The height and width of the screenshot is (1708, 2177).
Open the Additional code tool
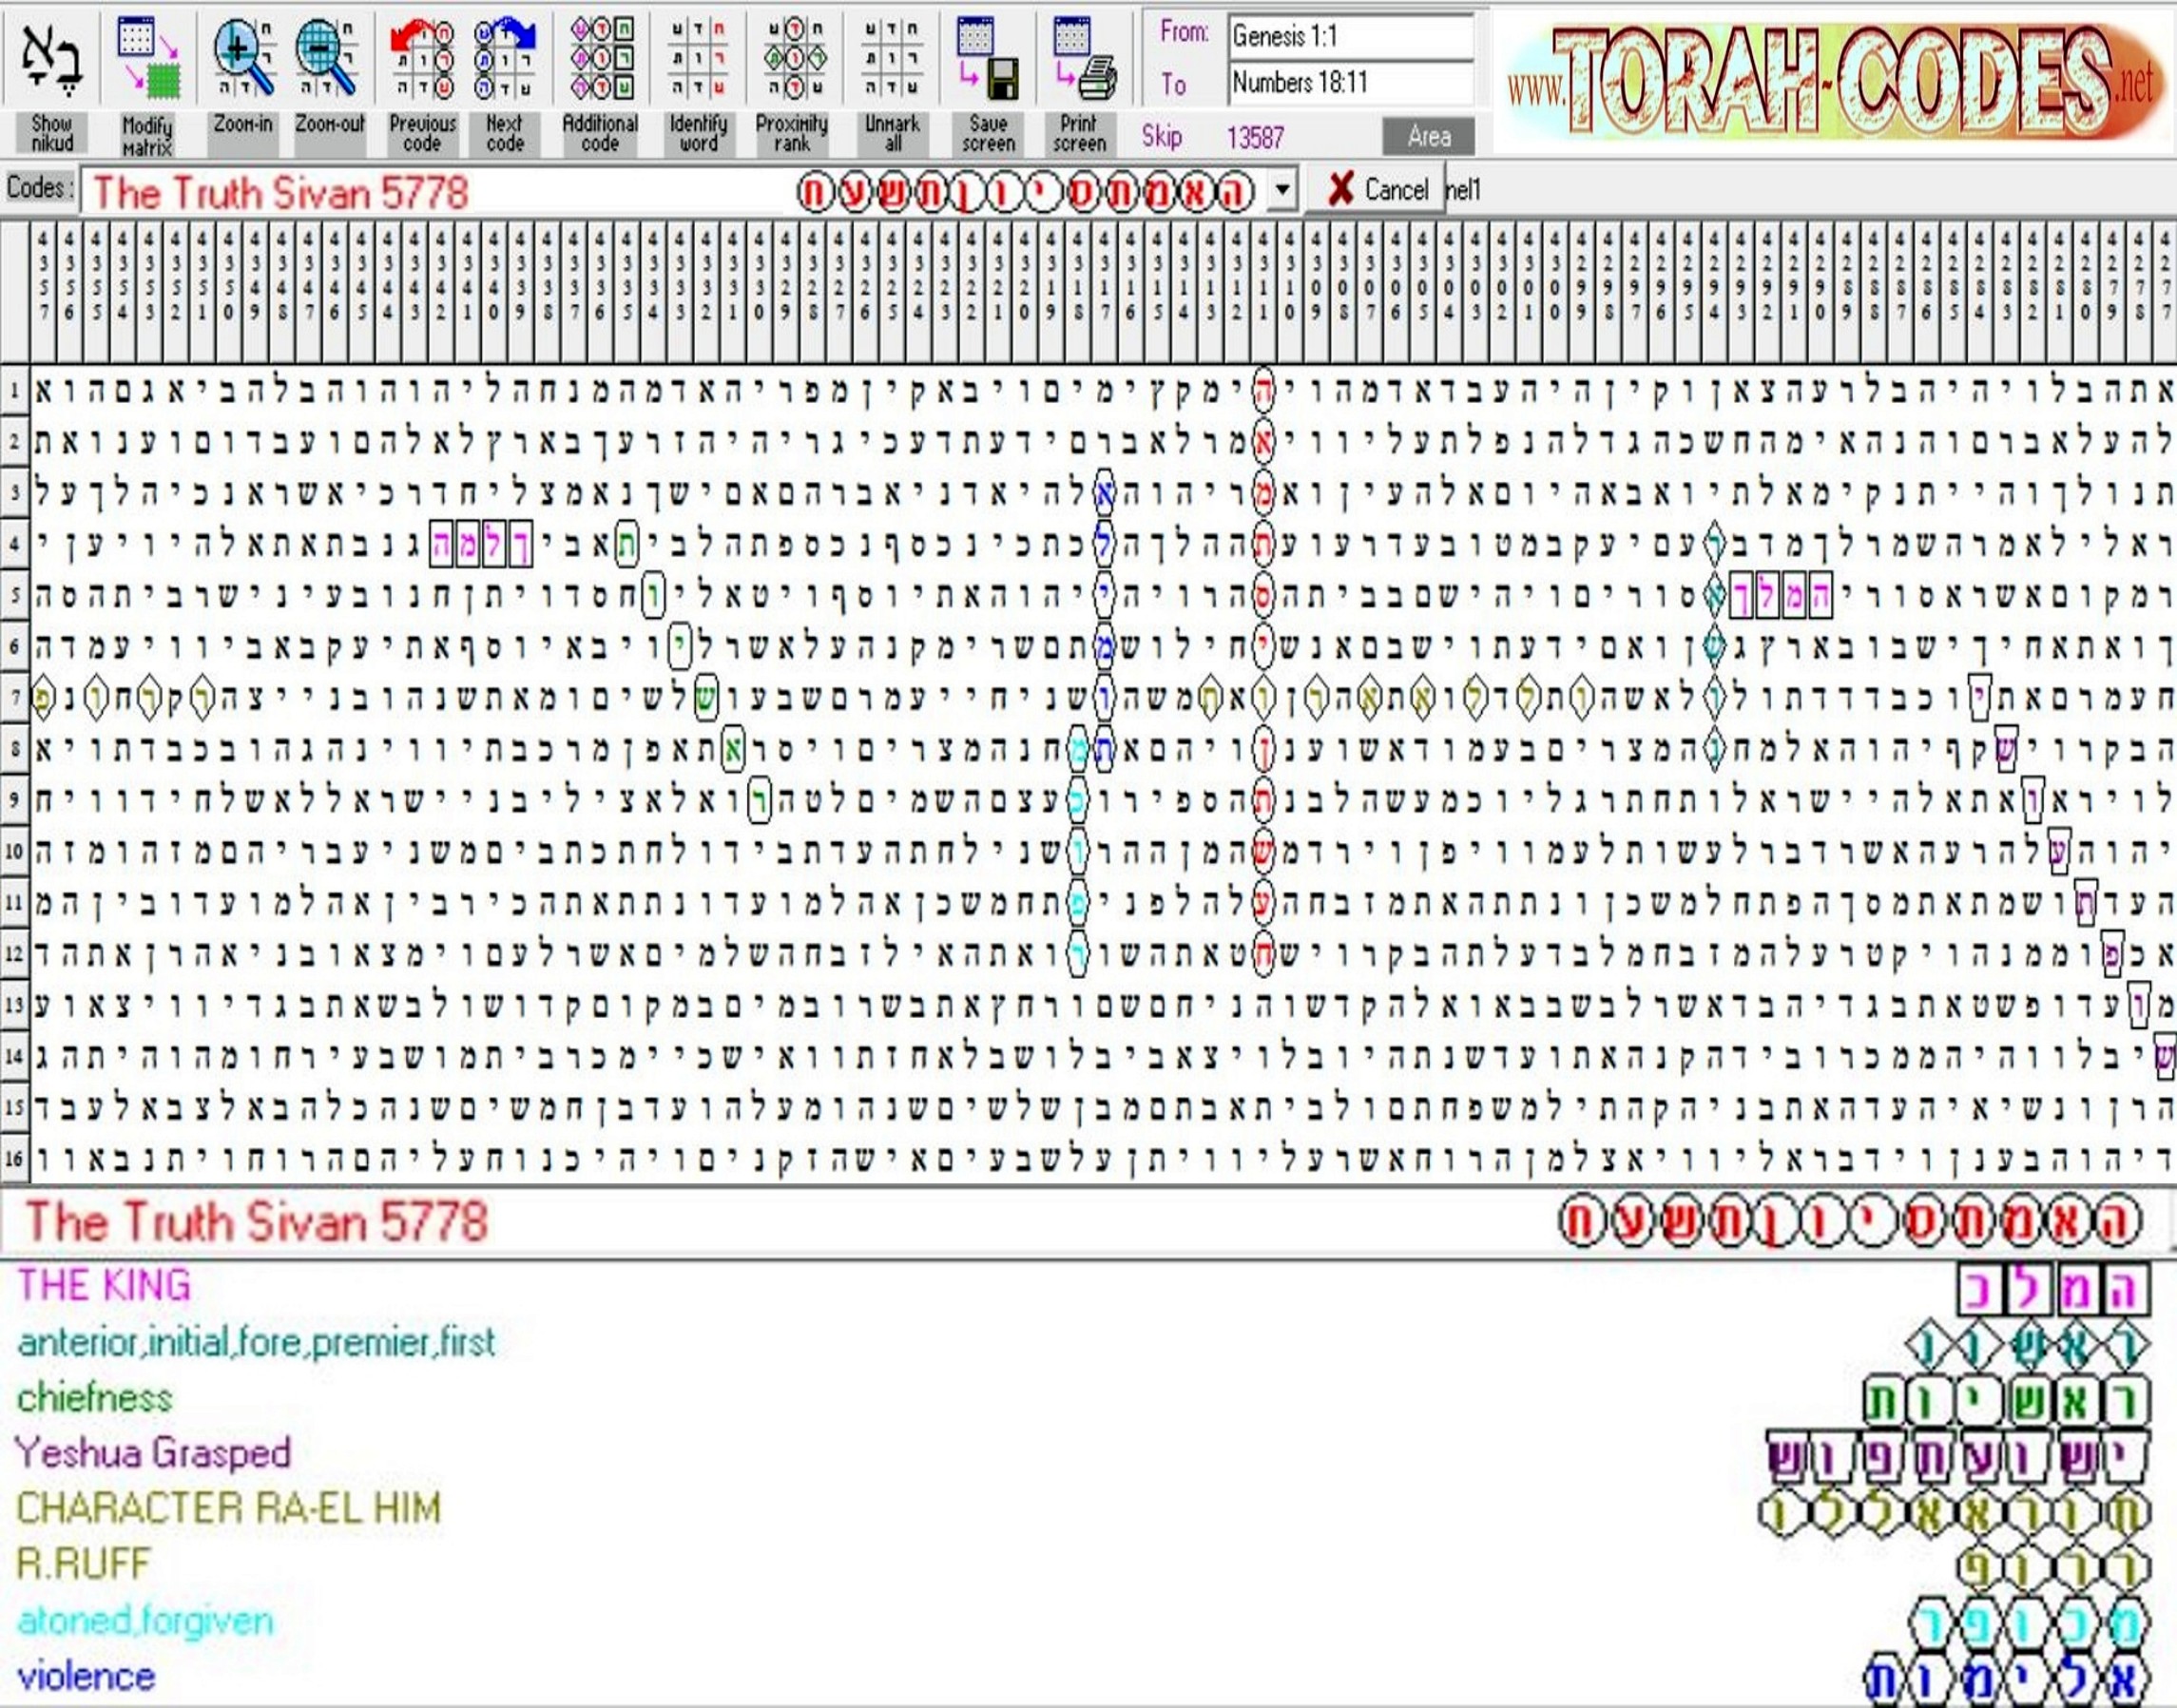(600, 60)
